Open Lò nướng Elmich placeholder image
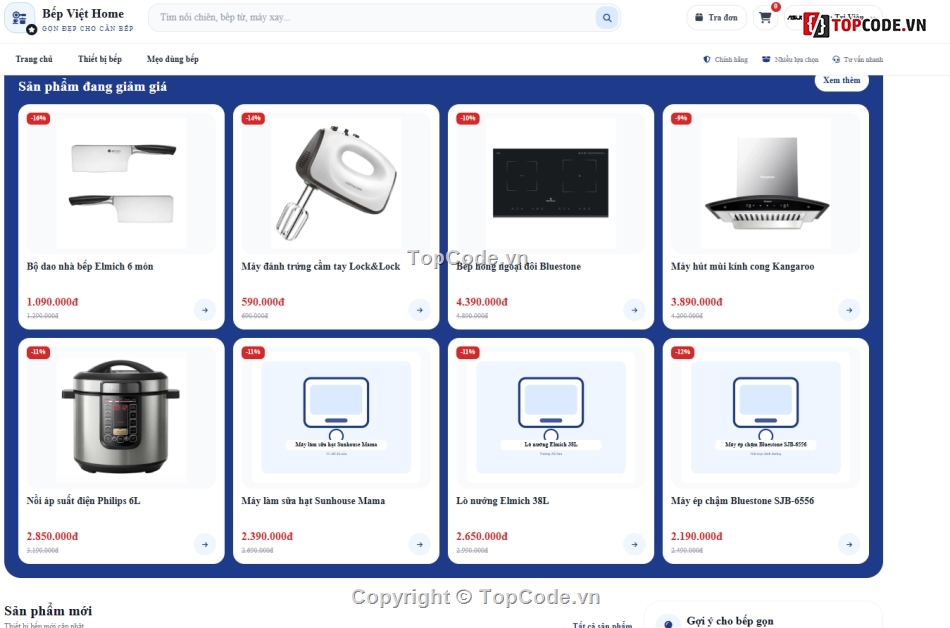 [x=551, y=417]
